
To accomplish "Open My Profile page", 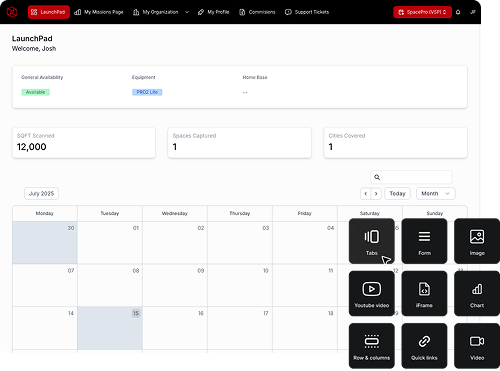I will click(x=214, y=12).
